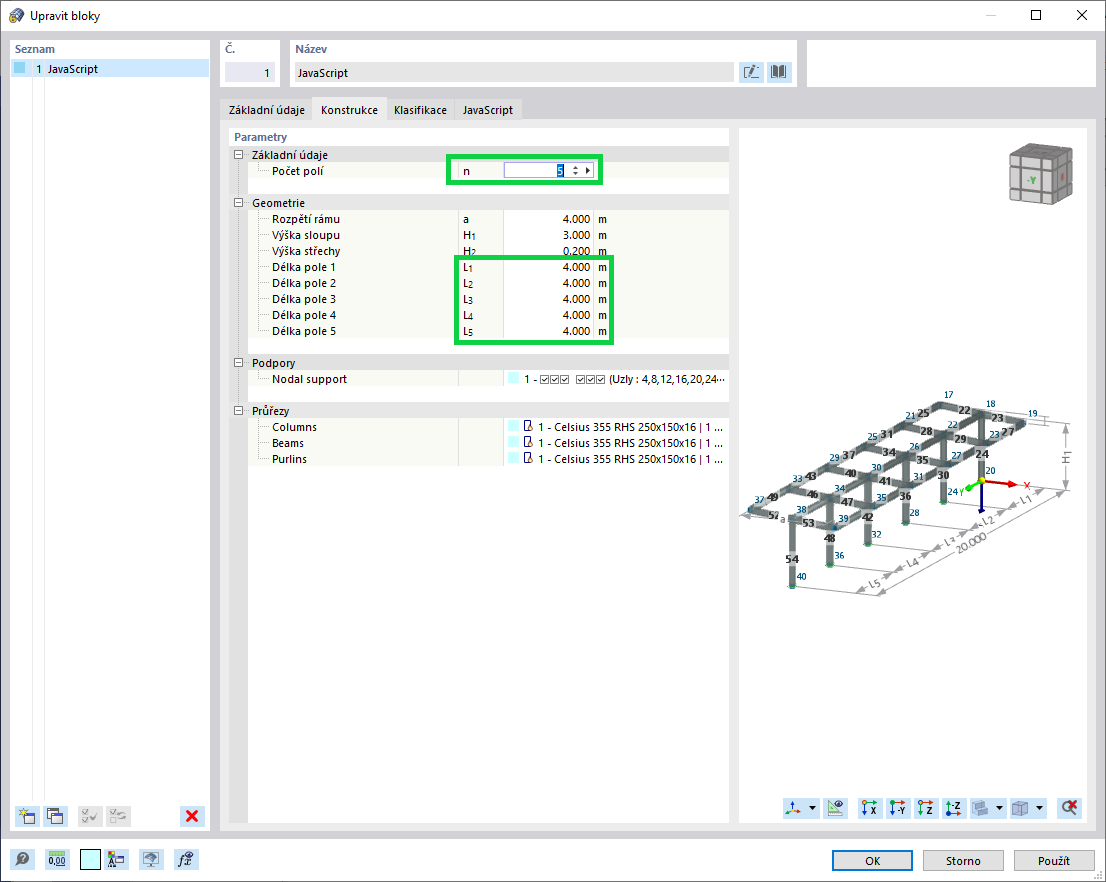Edit Délka pole 3 value
1106x882 pixels.
pyautogui.click(x=549, y=299)
